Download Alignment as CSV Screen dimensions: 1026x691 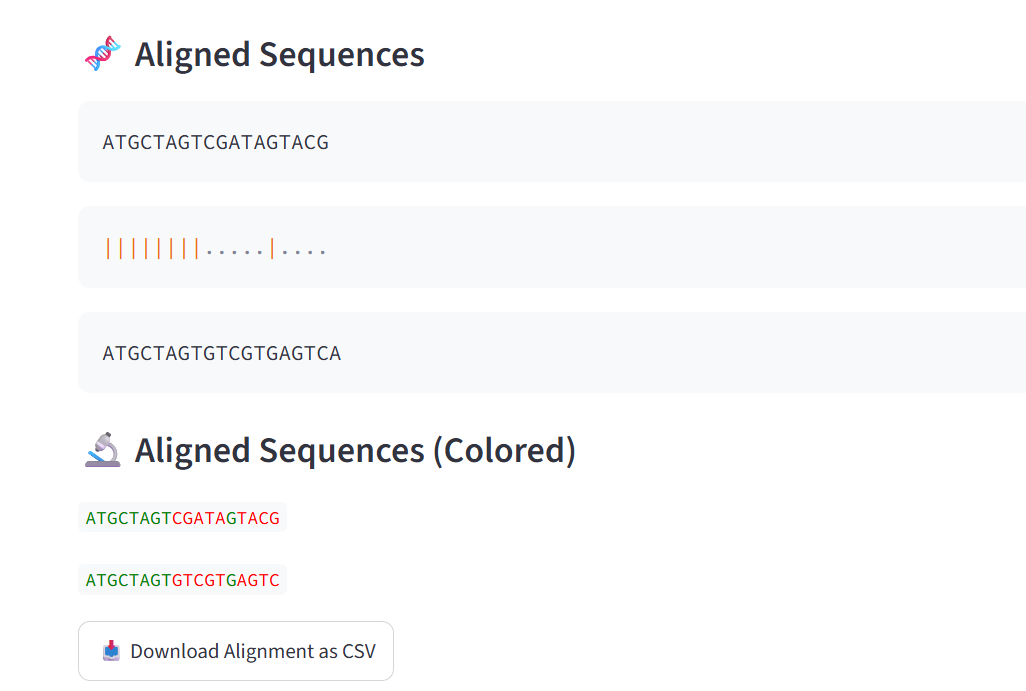tap(236, 651)
